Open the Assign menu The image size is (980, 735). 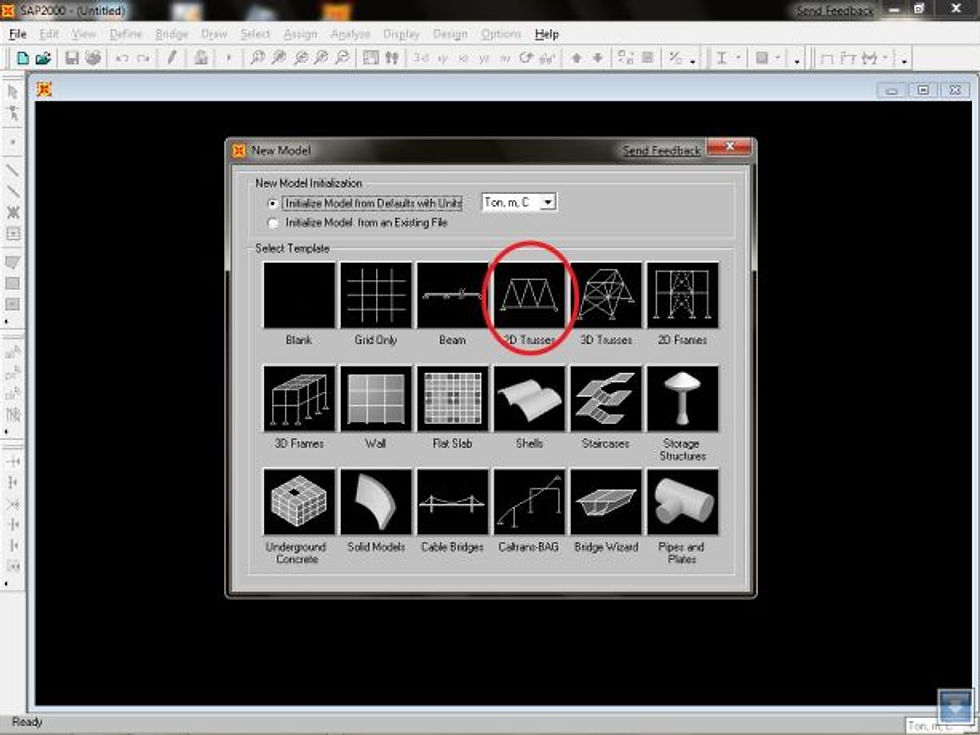point(301,34)
